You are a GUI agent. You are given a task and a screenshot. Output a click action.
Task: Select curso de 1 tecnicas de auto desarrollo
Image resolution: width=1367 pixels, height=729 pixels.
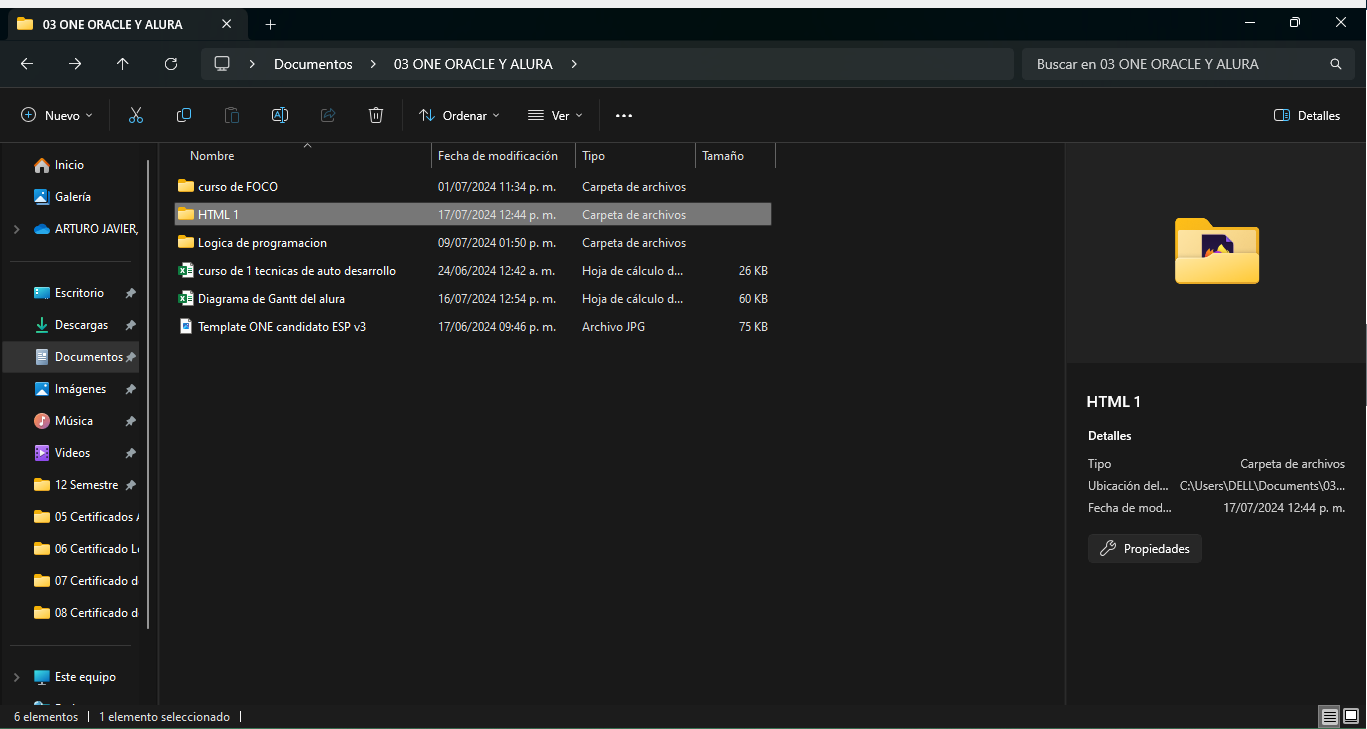[473, 270]
